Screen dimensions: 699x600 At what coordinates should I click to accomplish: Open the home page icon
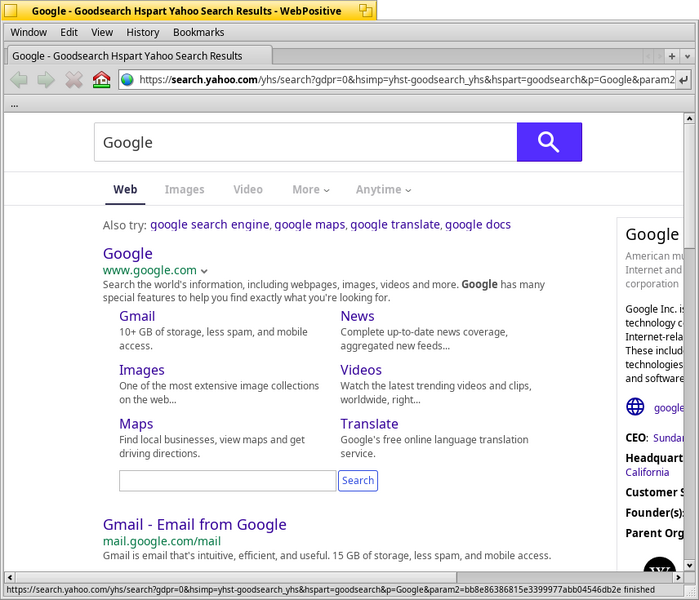[x=102, y=80]
